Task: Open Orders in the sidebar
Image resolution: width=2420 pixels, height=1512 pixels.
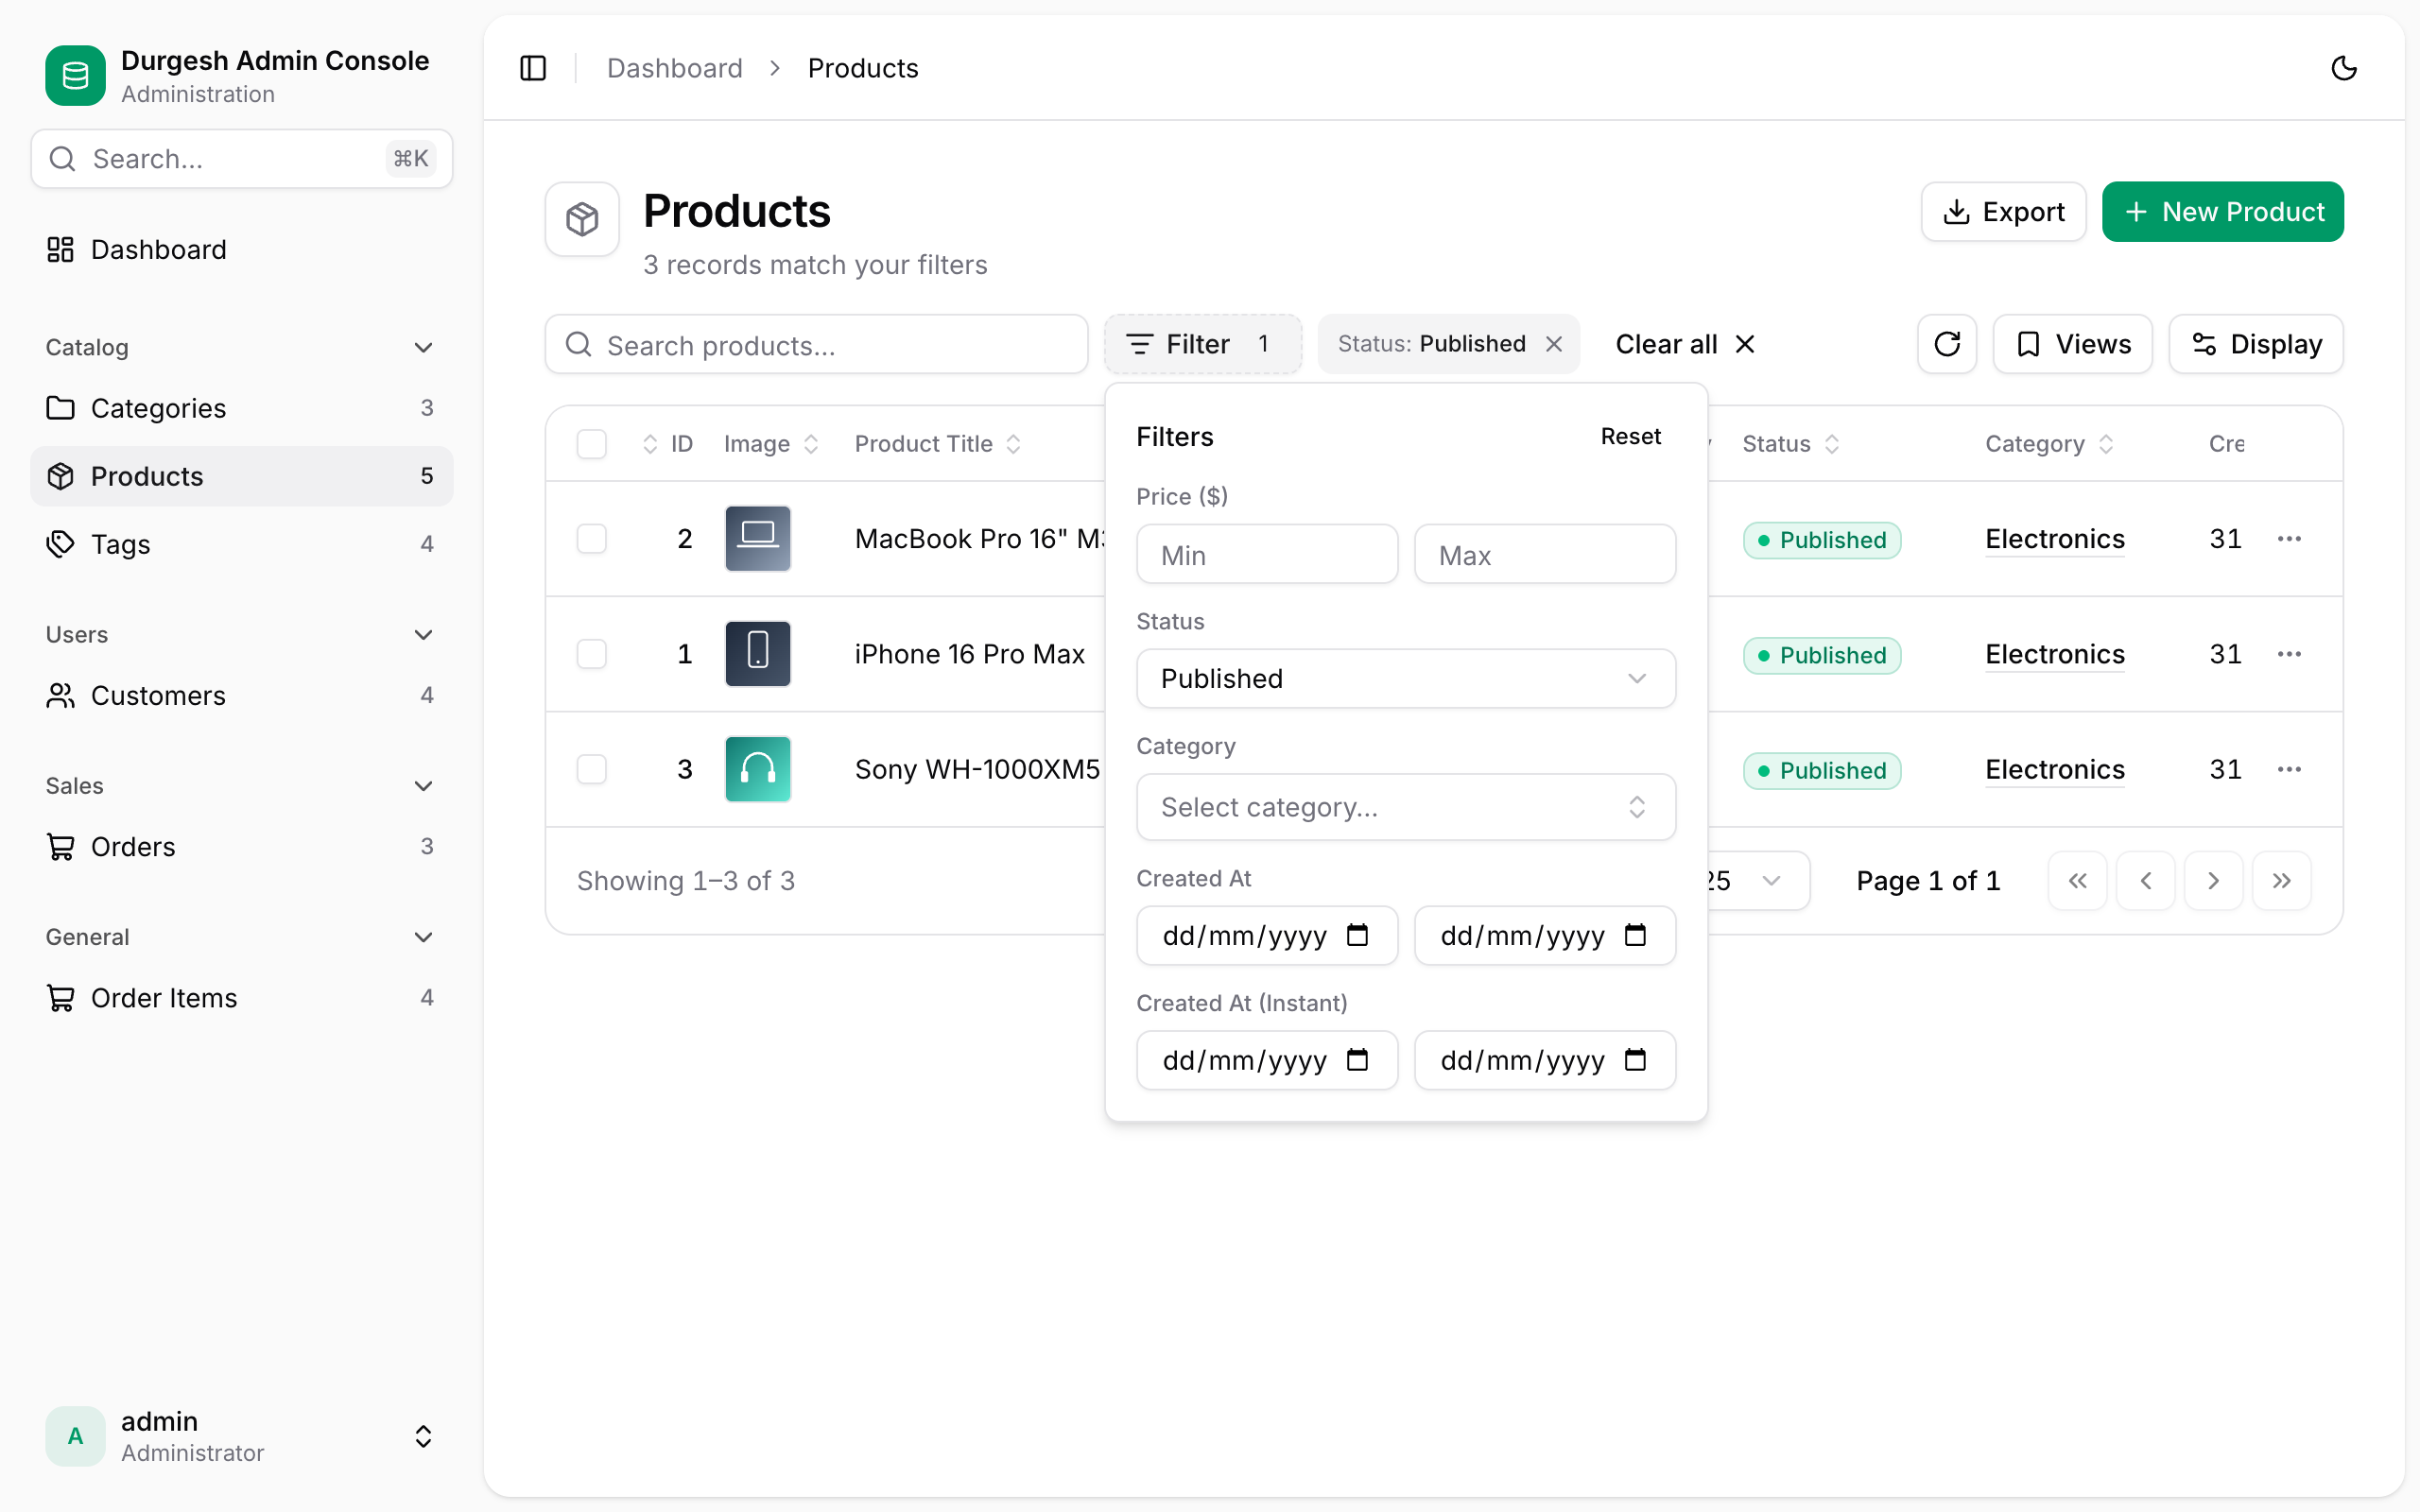Action: pos(241,847)
